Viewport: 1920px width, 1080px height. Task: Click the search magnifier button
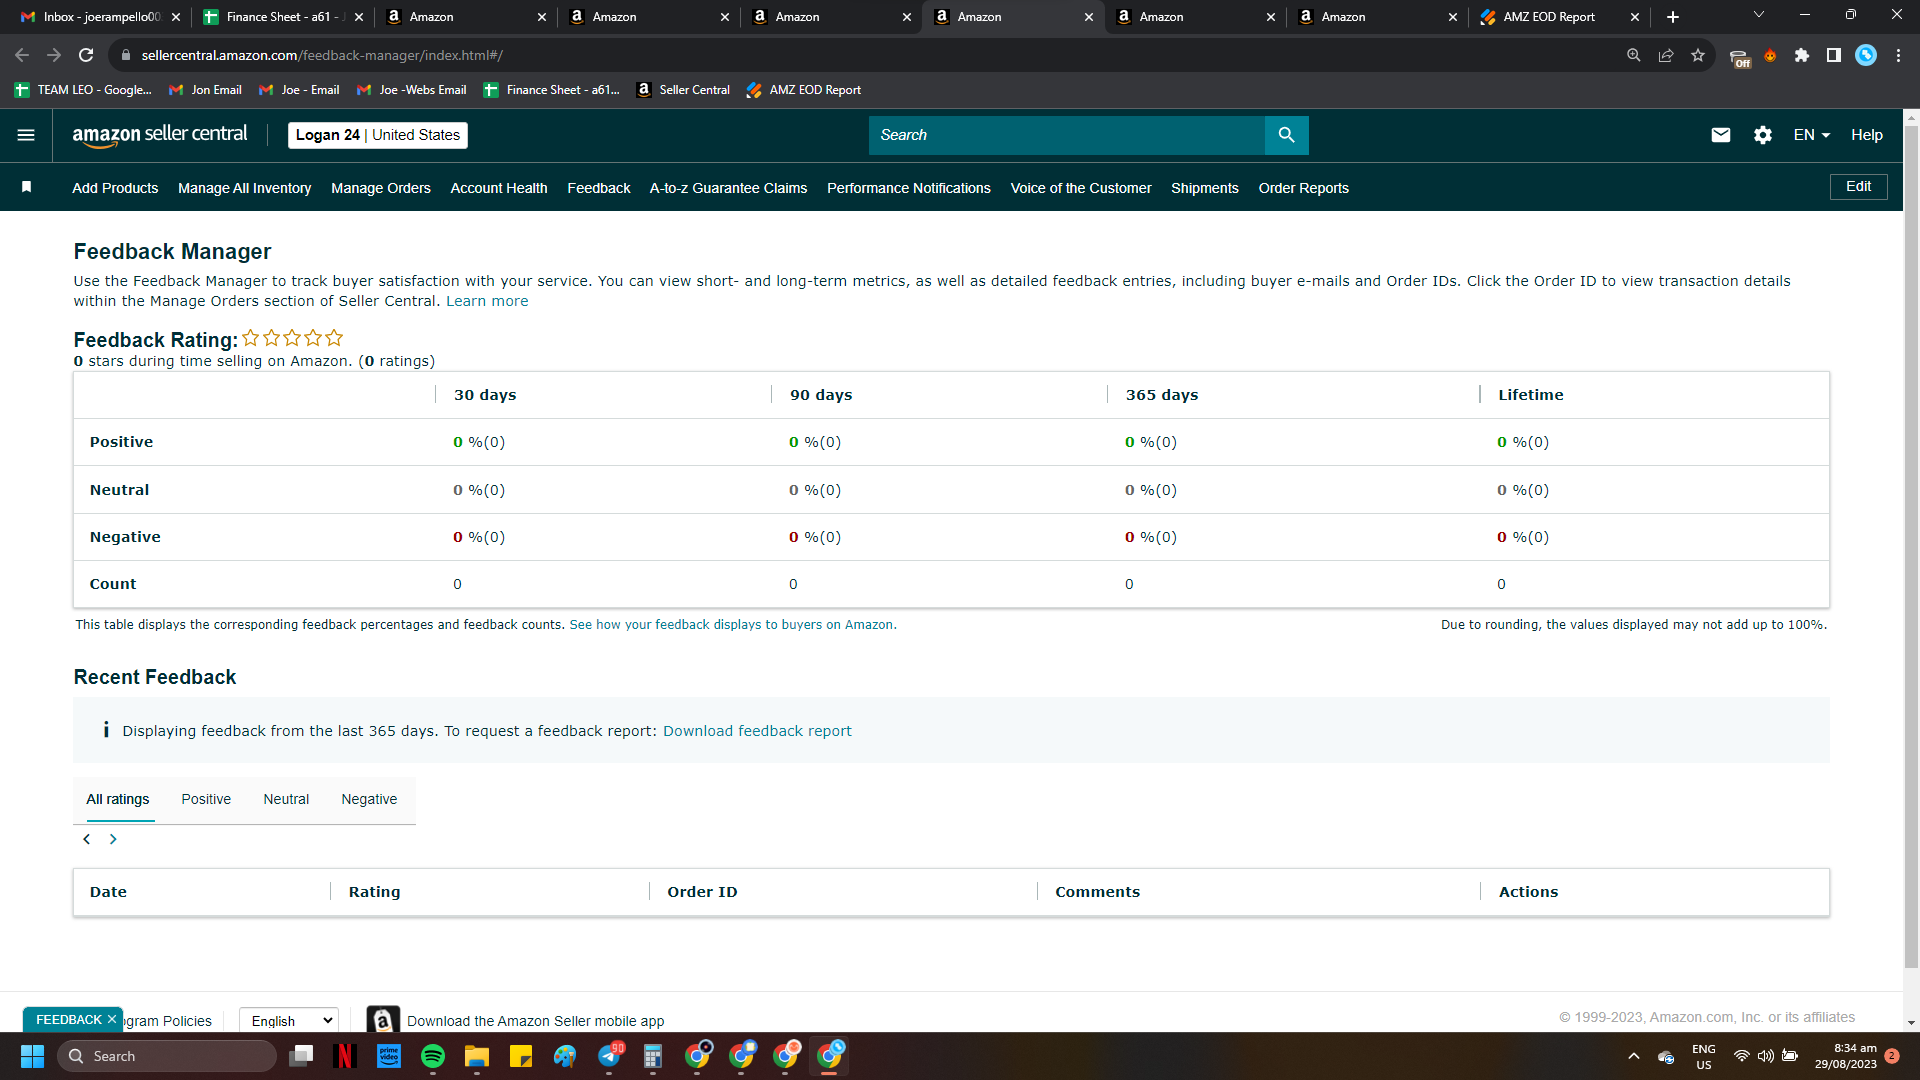pos(1287,135)
